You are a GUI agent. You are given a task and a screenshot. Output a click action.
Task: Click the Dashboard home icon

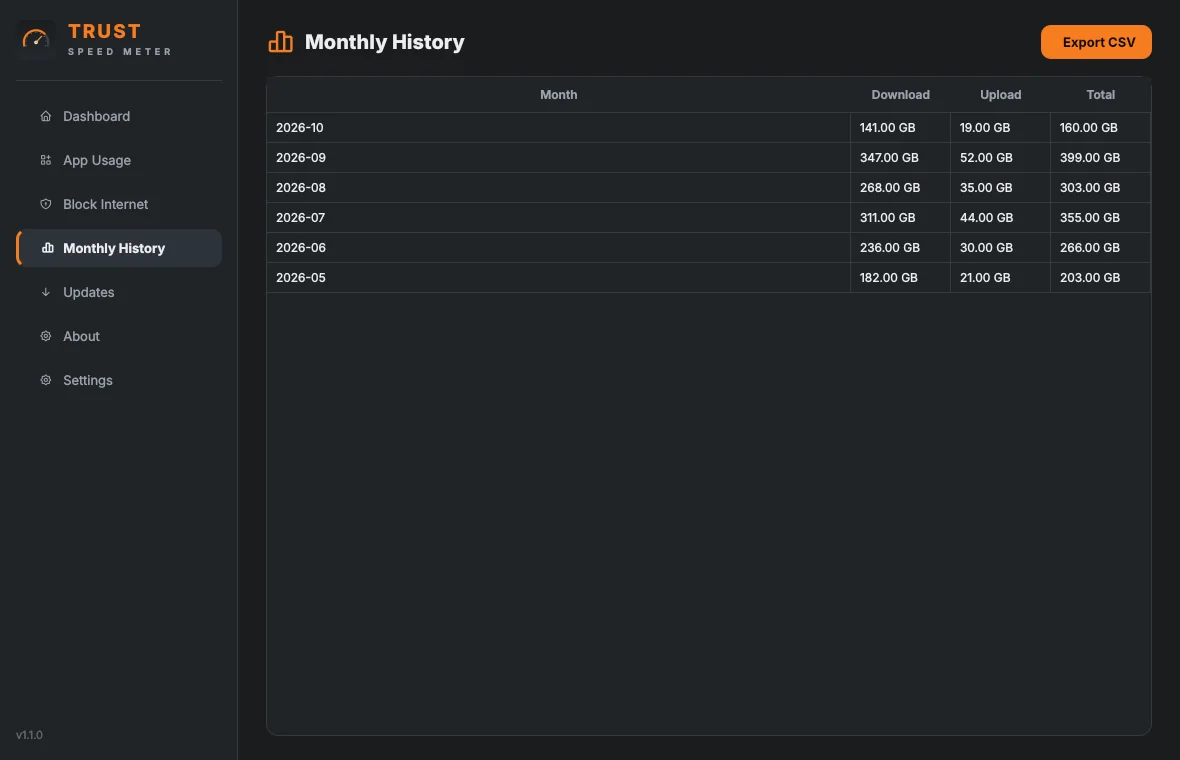46,116
